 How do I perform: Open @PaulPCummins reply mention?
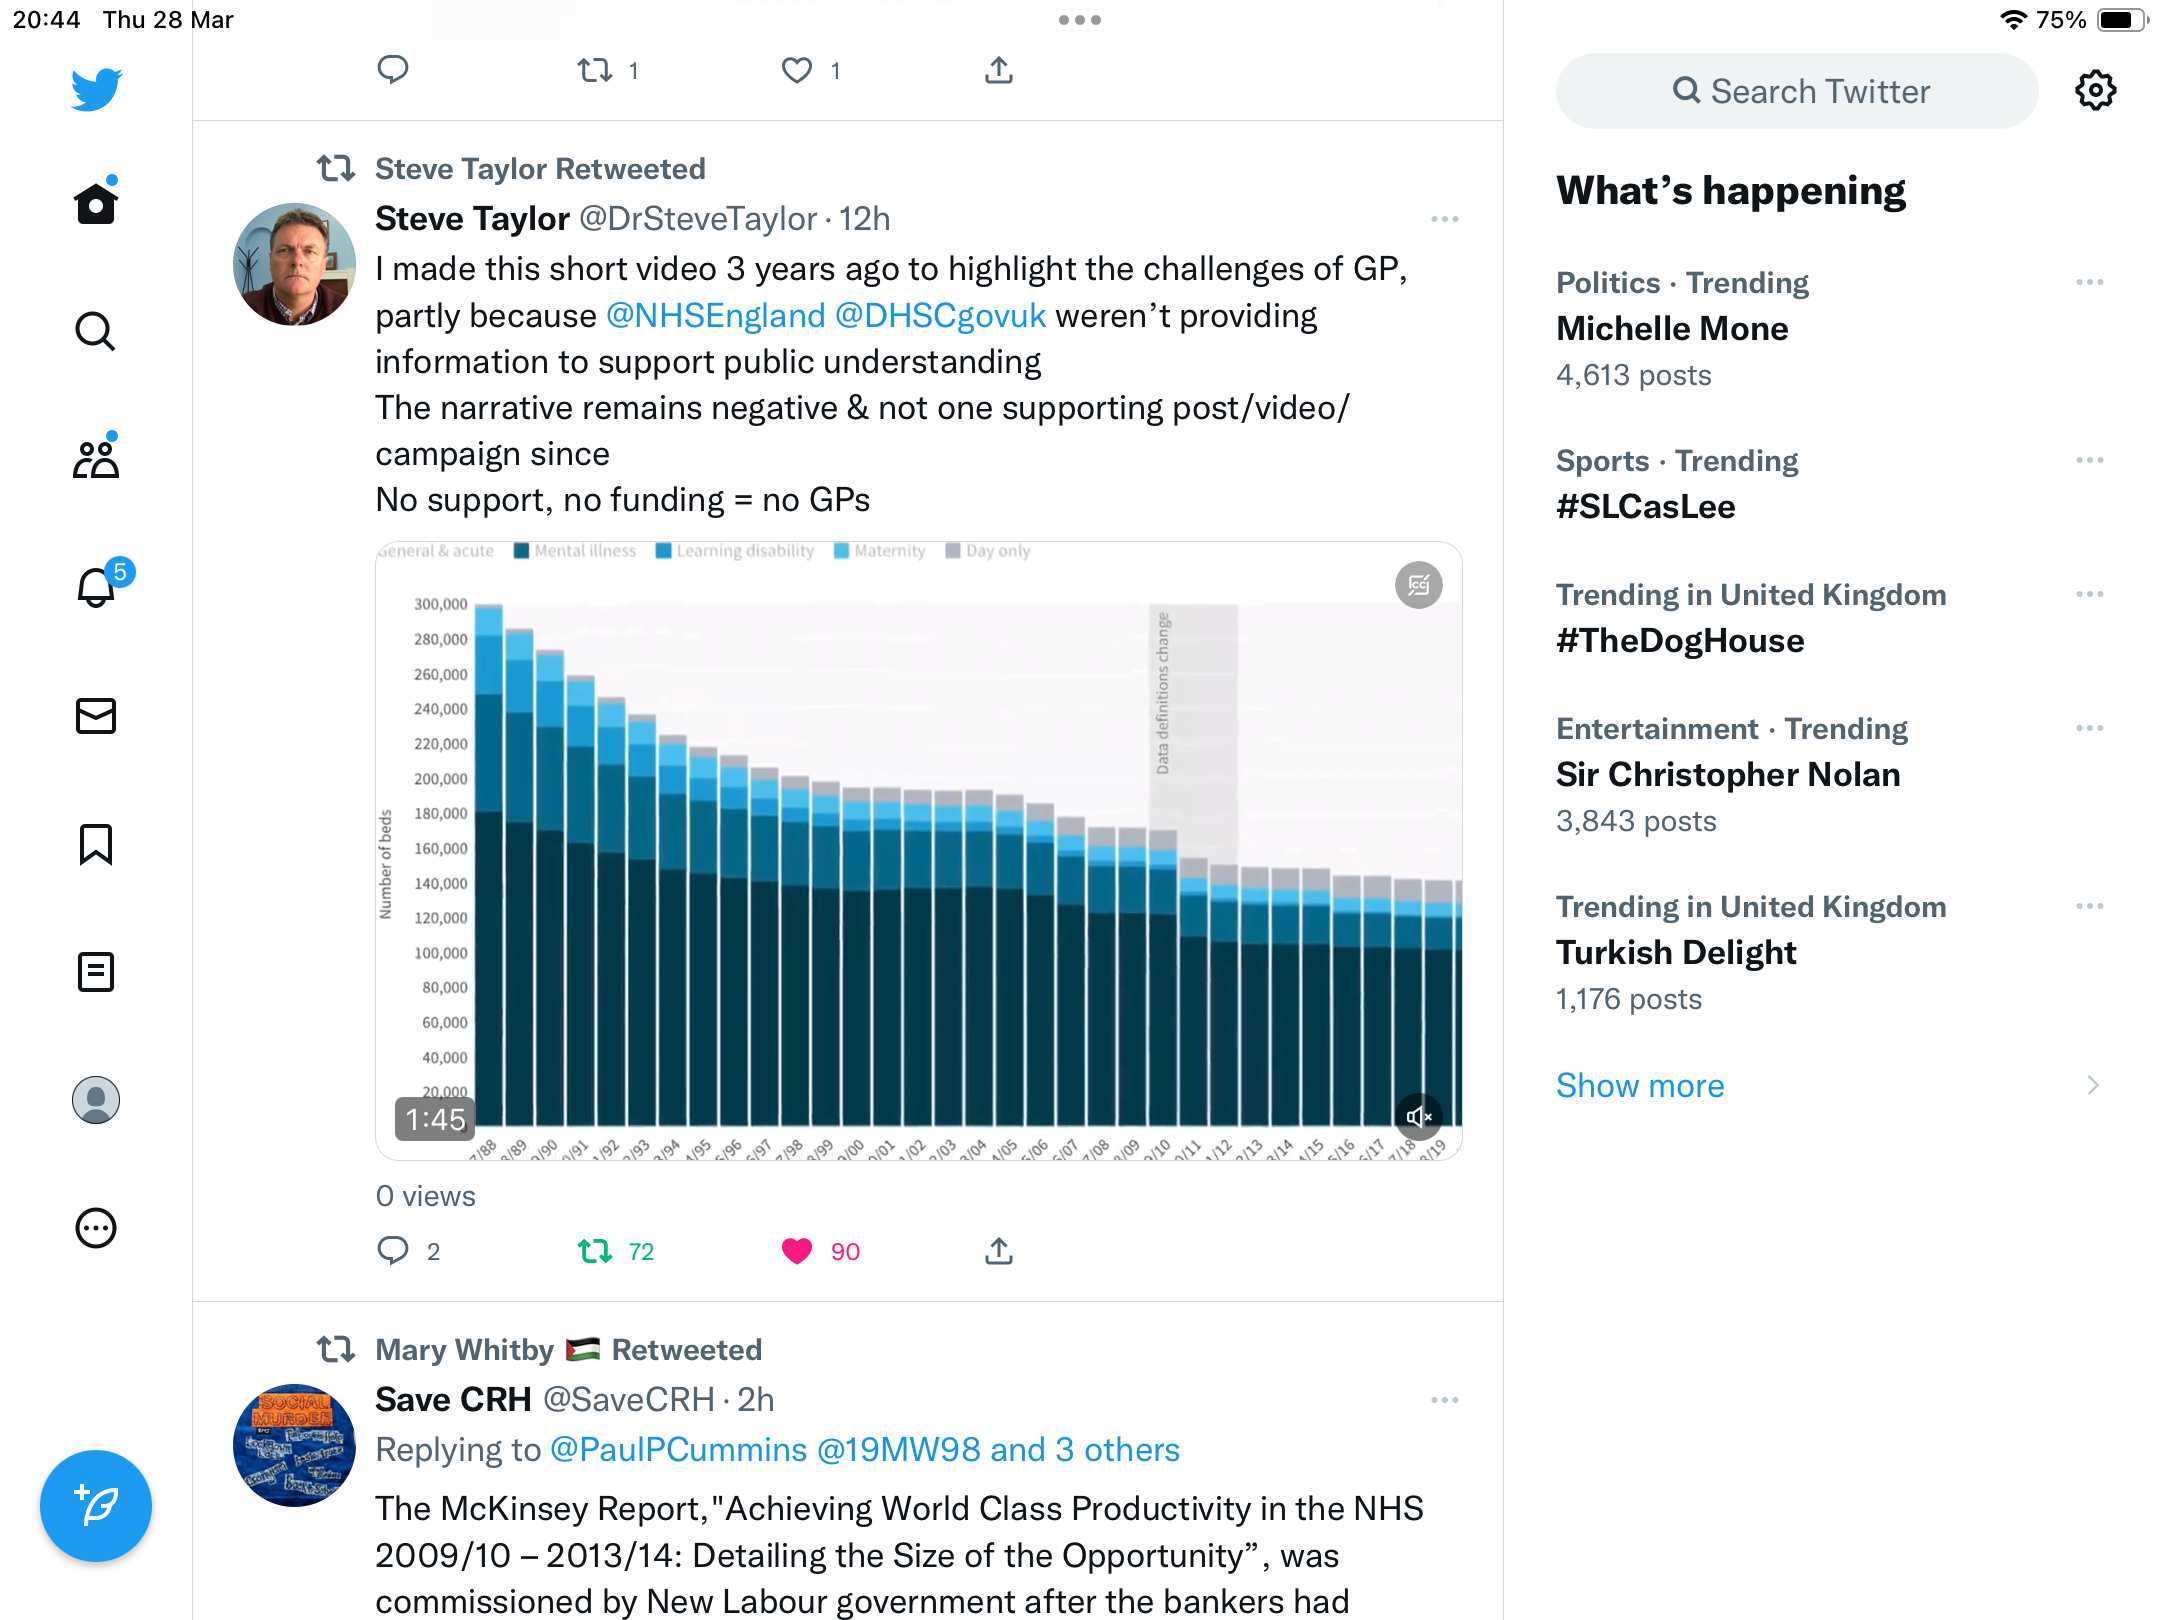[679, 1450]
